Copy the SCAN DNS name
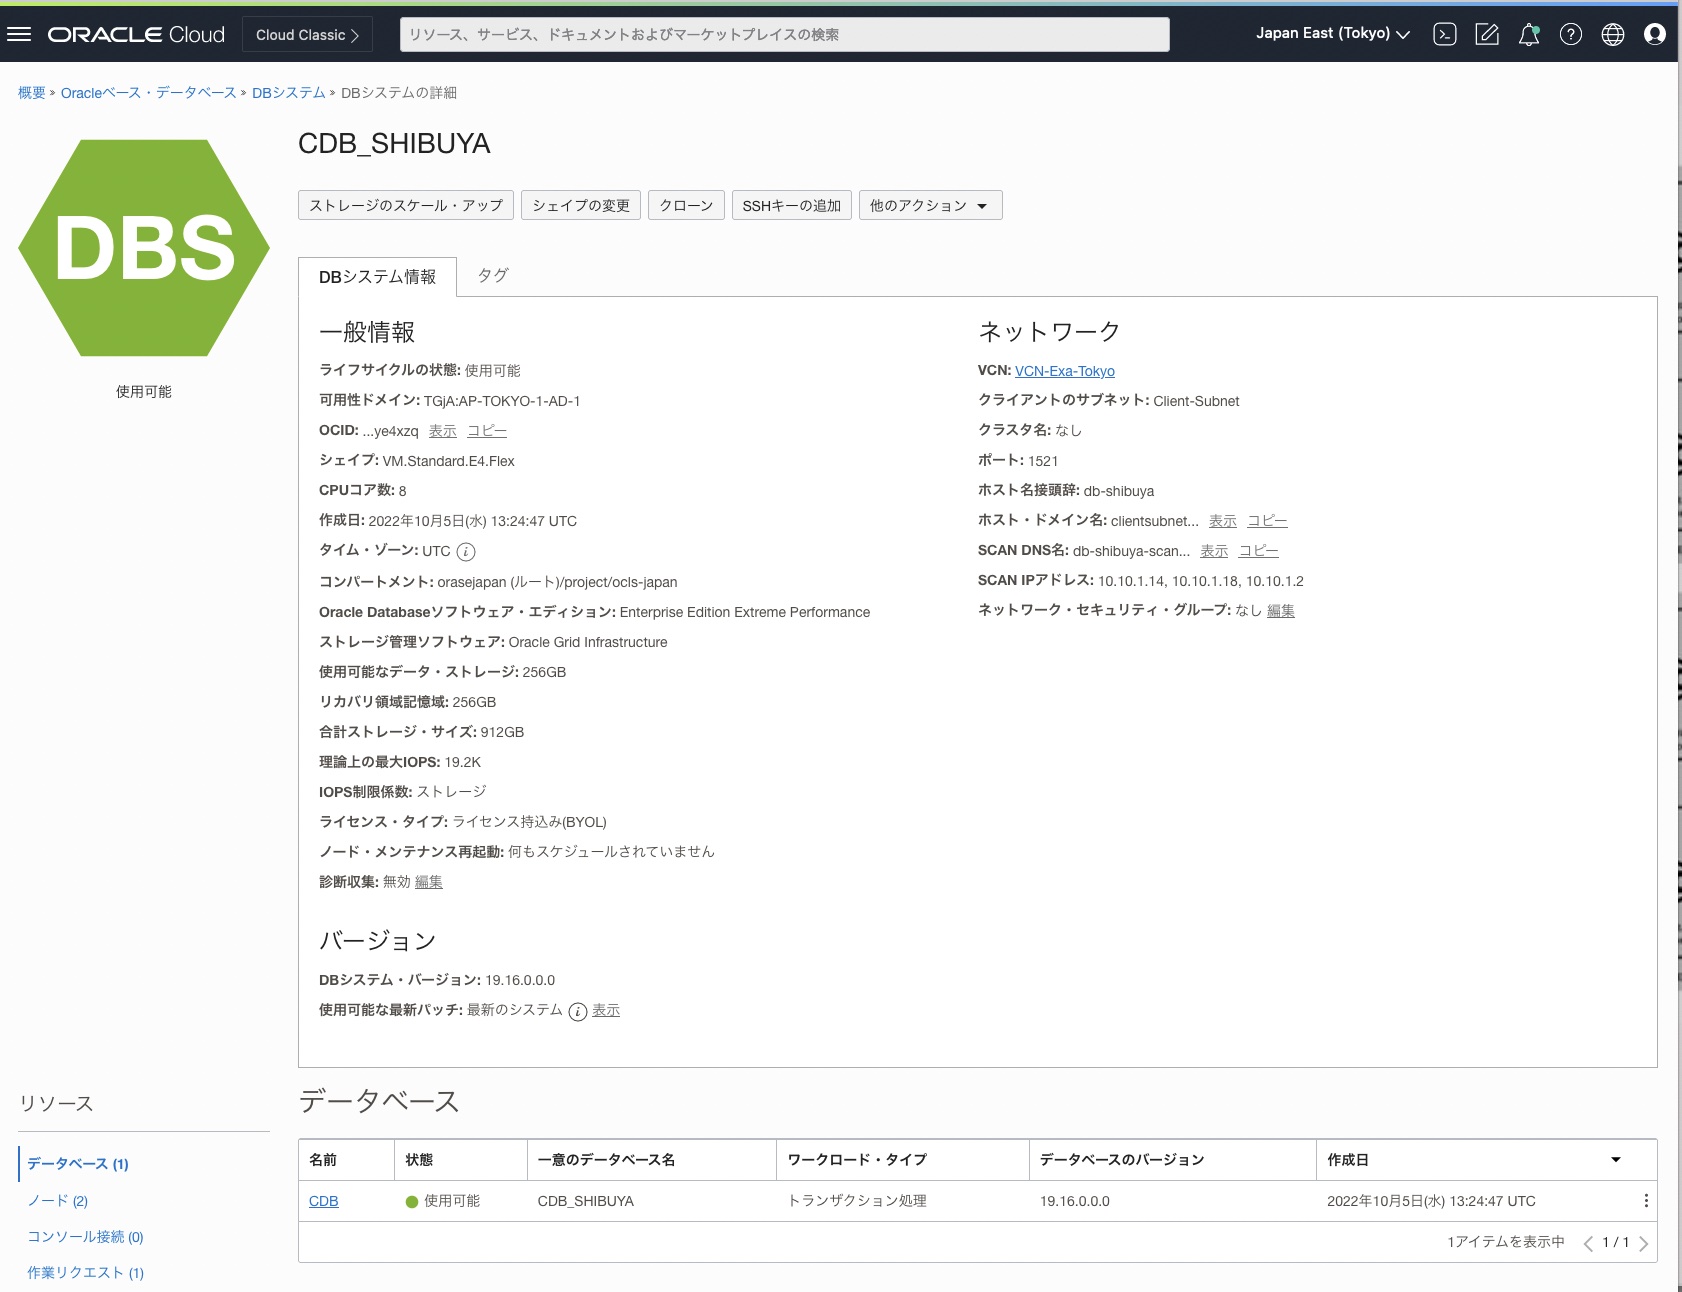Screen dimensions: 1682x1292 coord(1259,551)
